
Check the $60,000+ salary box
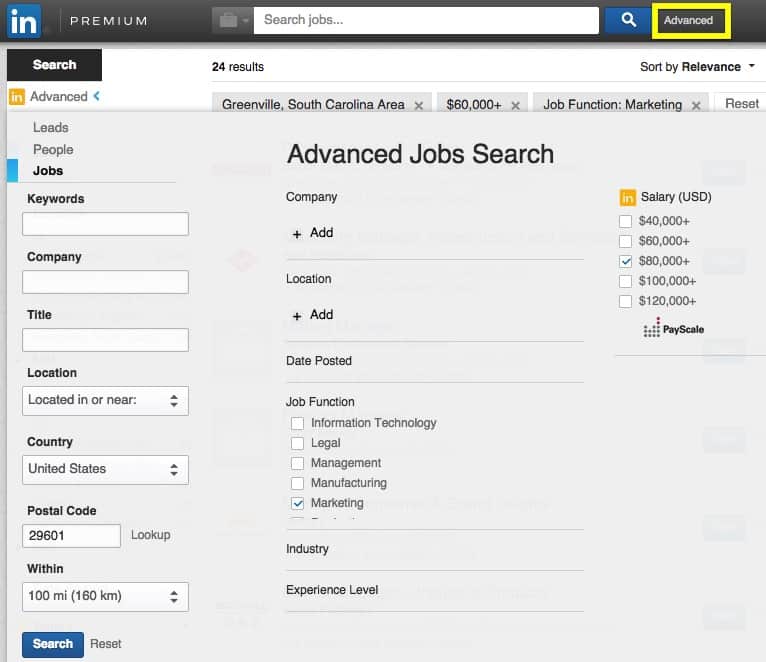pyautogui.click(x=625, y=241)
